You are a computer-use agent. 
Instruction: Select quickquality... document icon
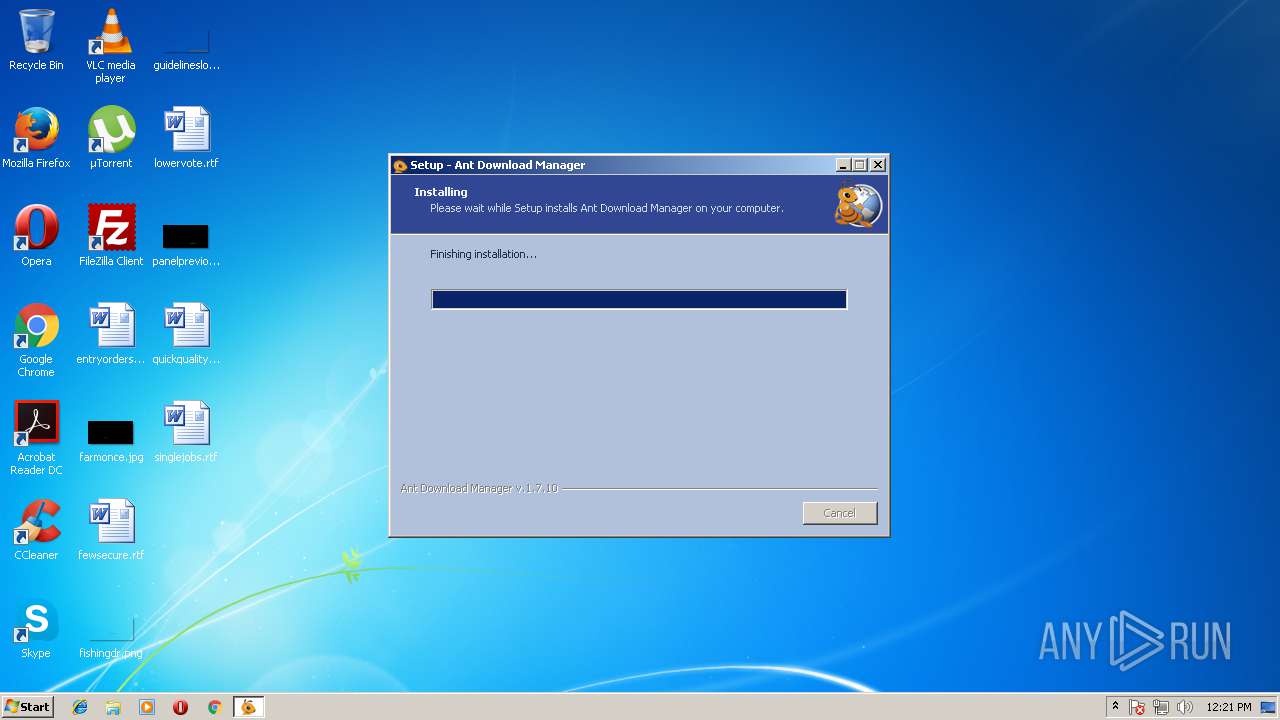pyautogui.click(x=186, y=334)
